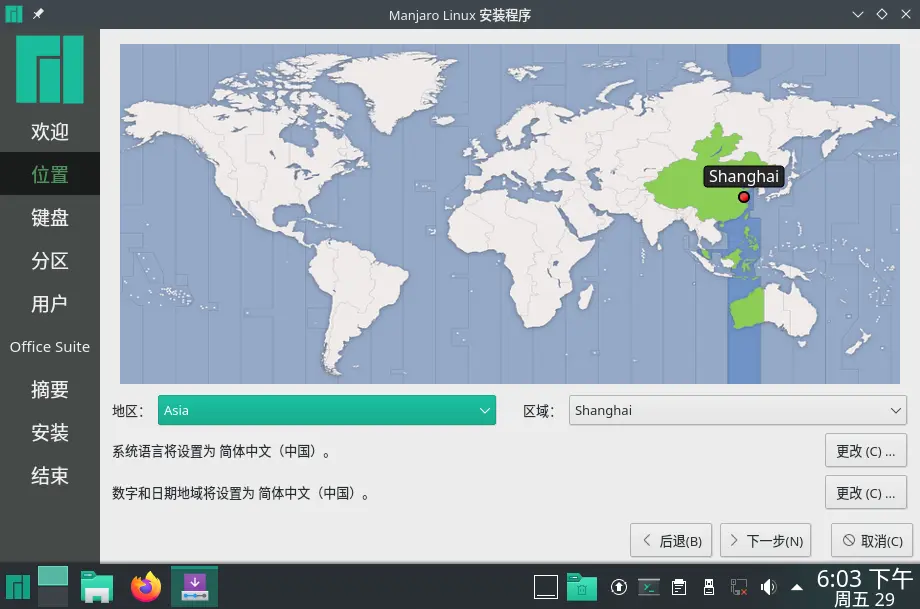Toggle the pin icon in the title bar

pos(37,14)
